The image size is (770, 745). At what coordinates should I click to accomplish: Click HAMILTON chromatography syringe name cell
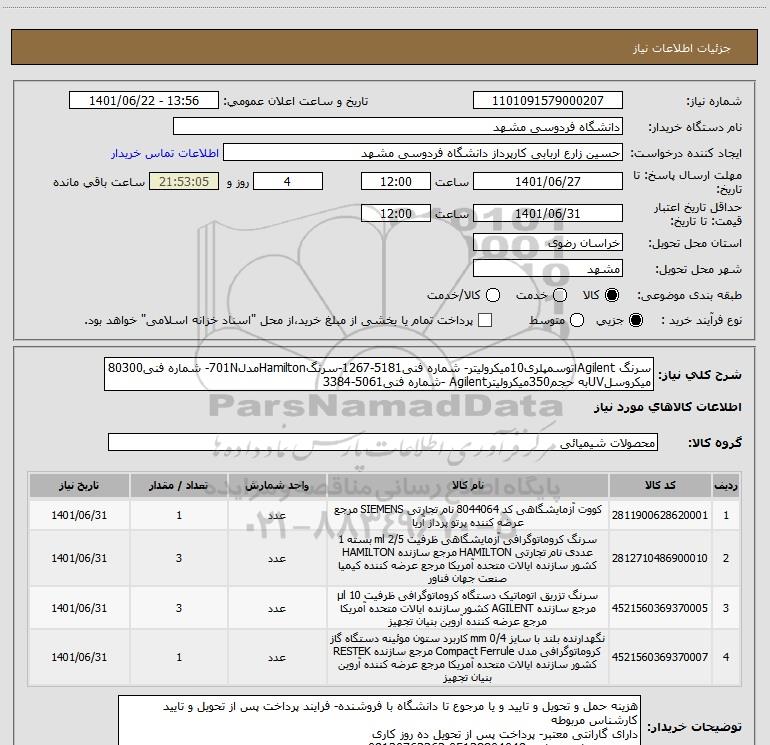pyautogui.click(x=468, y=558)
